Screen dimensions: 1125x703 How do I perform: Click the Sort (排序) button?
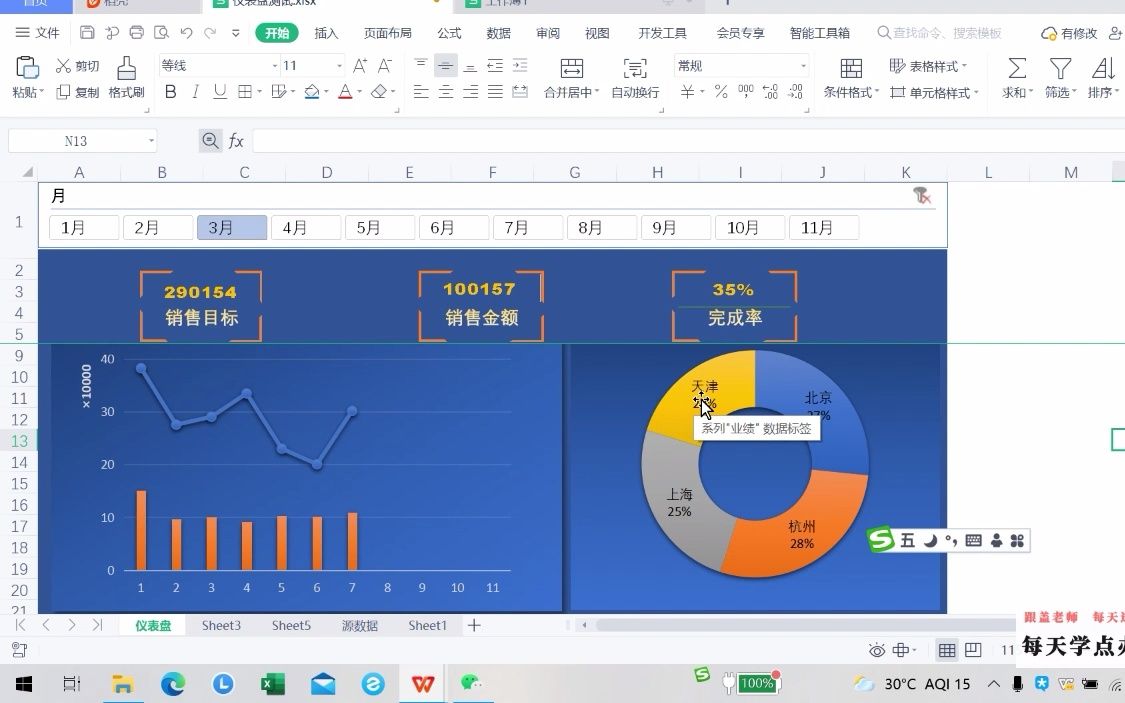pos(1103,77)
